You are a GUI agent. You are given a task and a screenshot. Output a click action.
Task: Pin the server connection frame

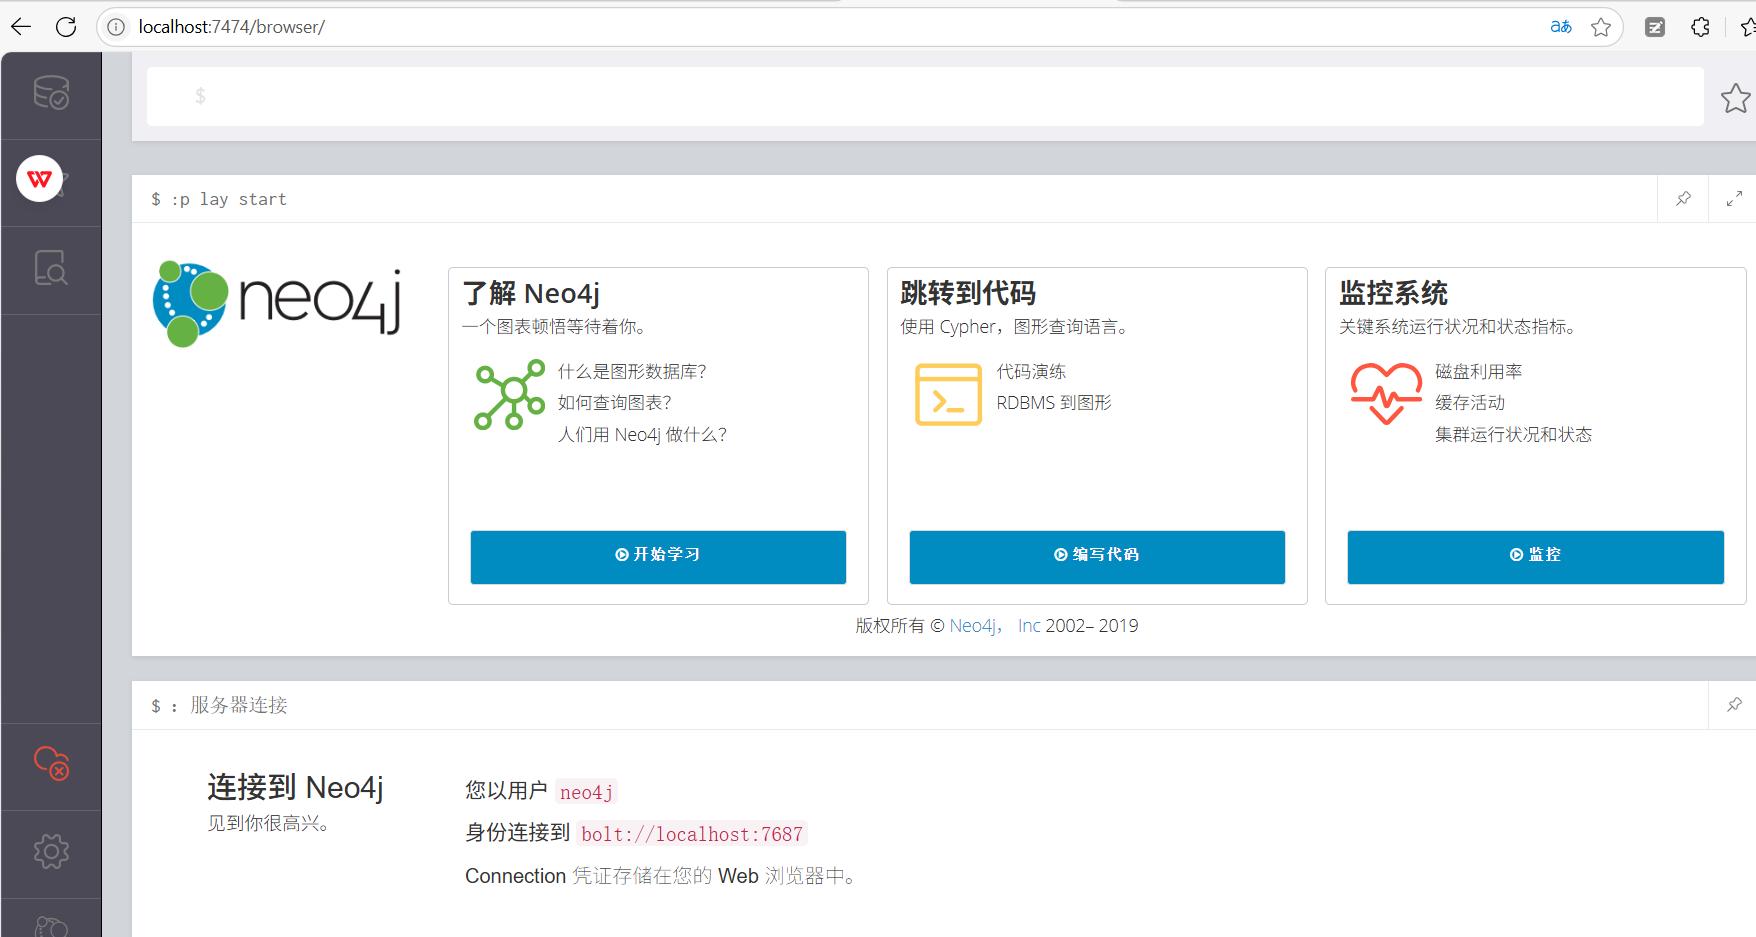pos(1734,705)
